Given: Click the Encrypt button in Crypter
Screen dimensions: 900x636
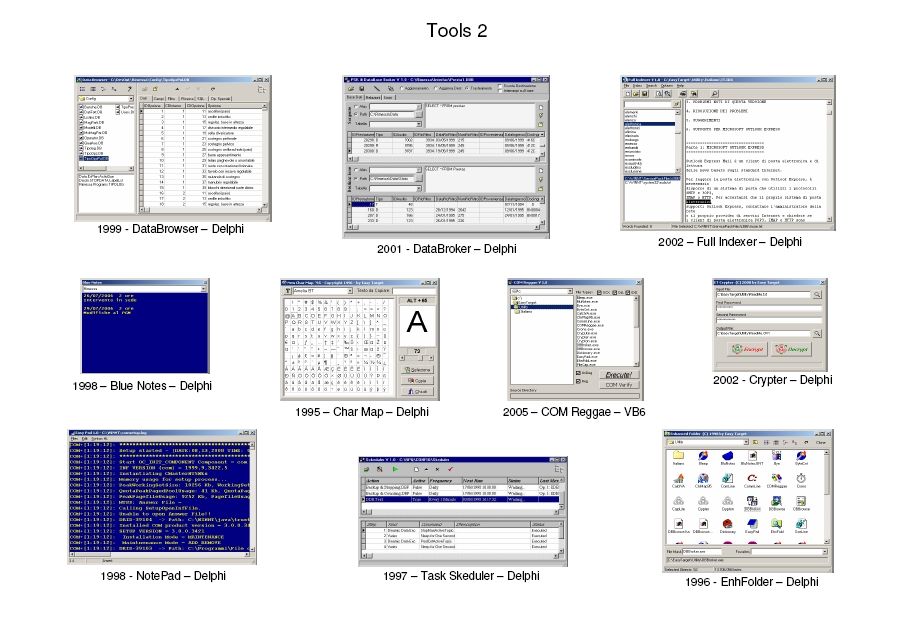Looking at the screenshot, I should [747, 349].
